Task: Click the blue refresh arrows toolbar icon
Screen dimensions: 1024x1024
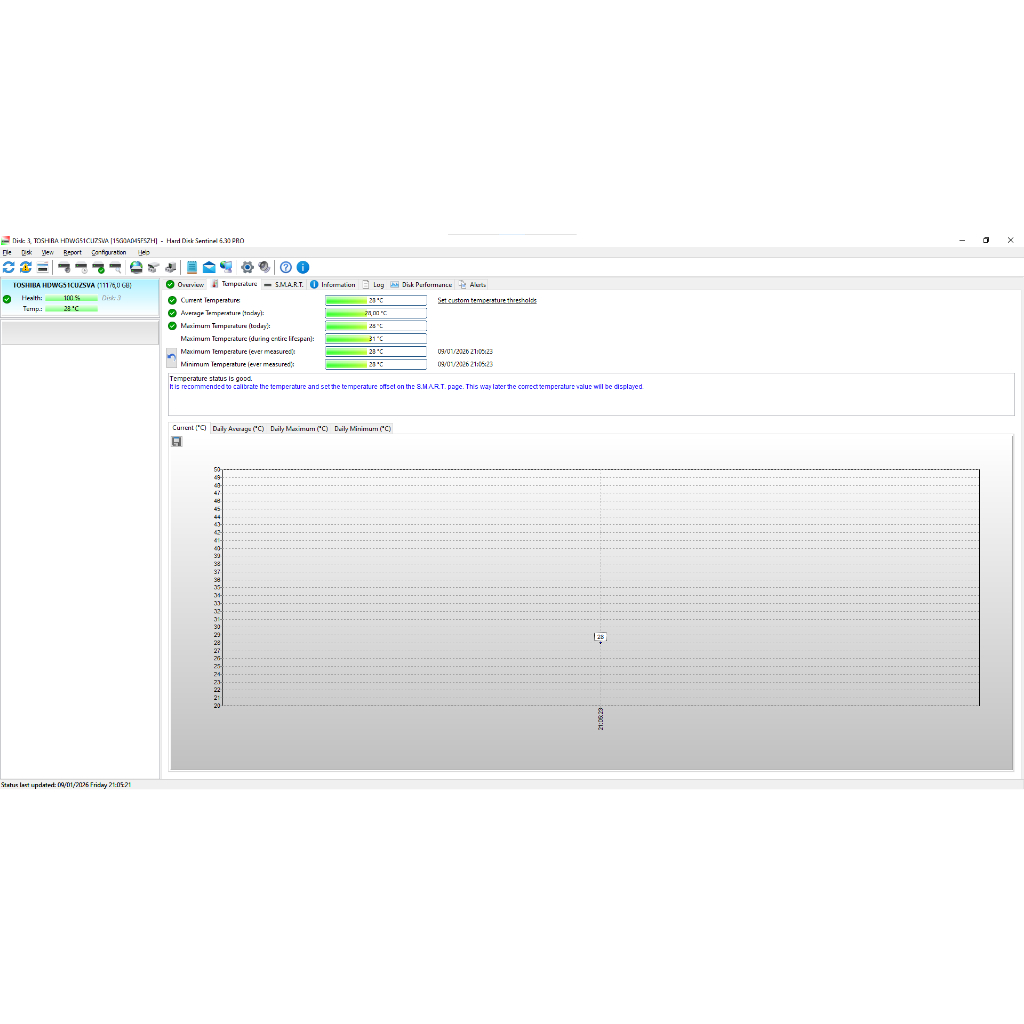Action: click(x=9, y=267)
